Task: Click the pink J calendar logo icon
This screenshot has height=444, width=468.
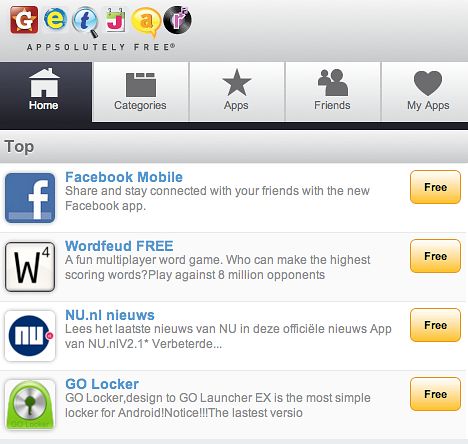Action: [x=115, y=20]
